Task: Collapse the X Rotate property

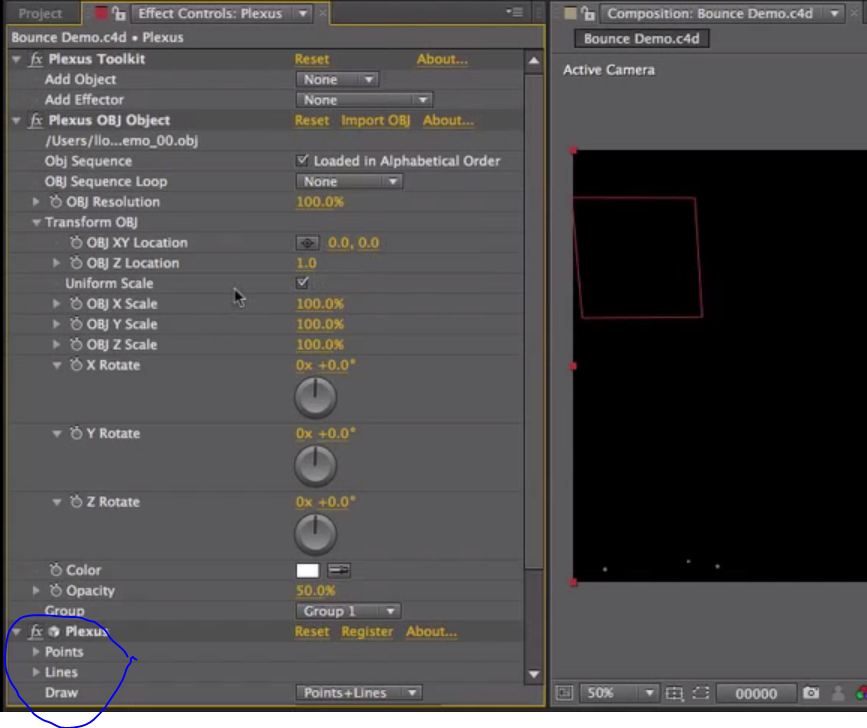Action: pyautogui.click(x=56, y=365)
